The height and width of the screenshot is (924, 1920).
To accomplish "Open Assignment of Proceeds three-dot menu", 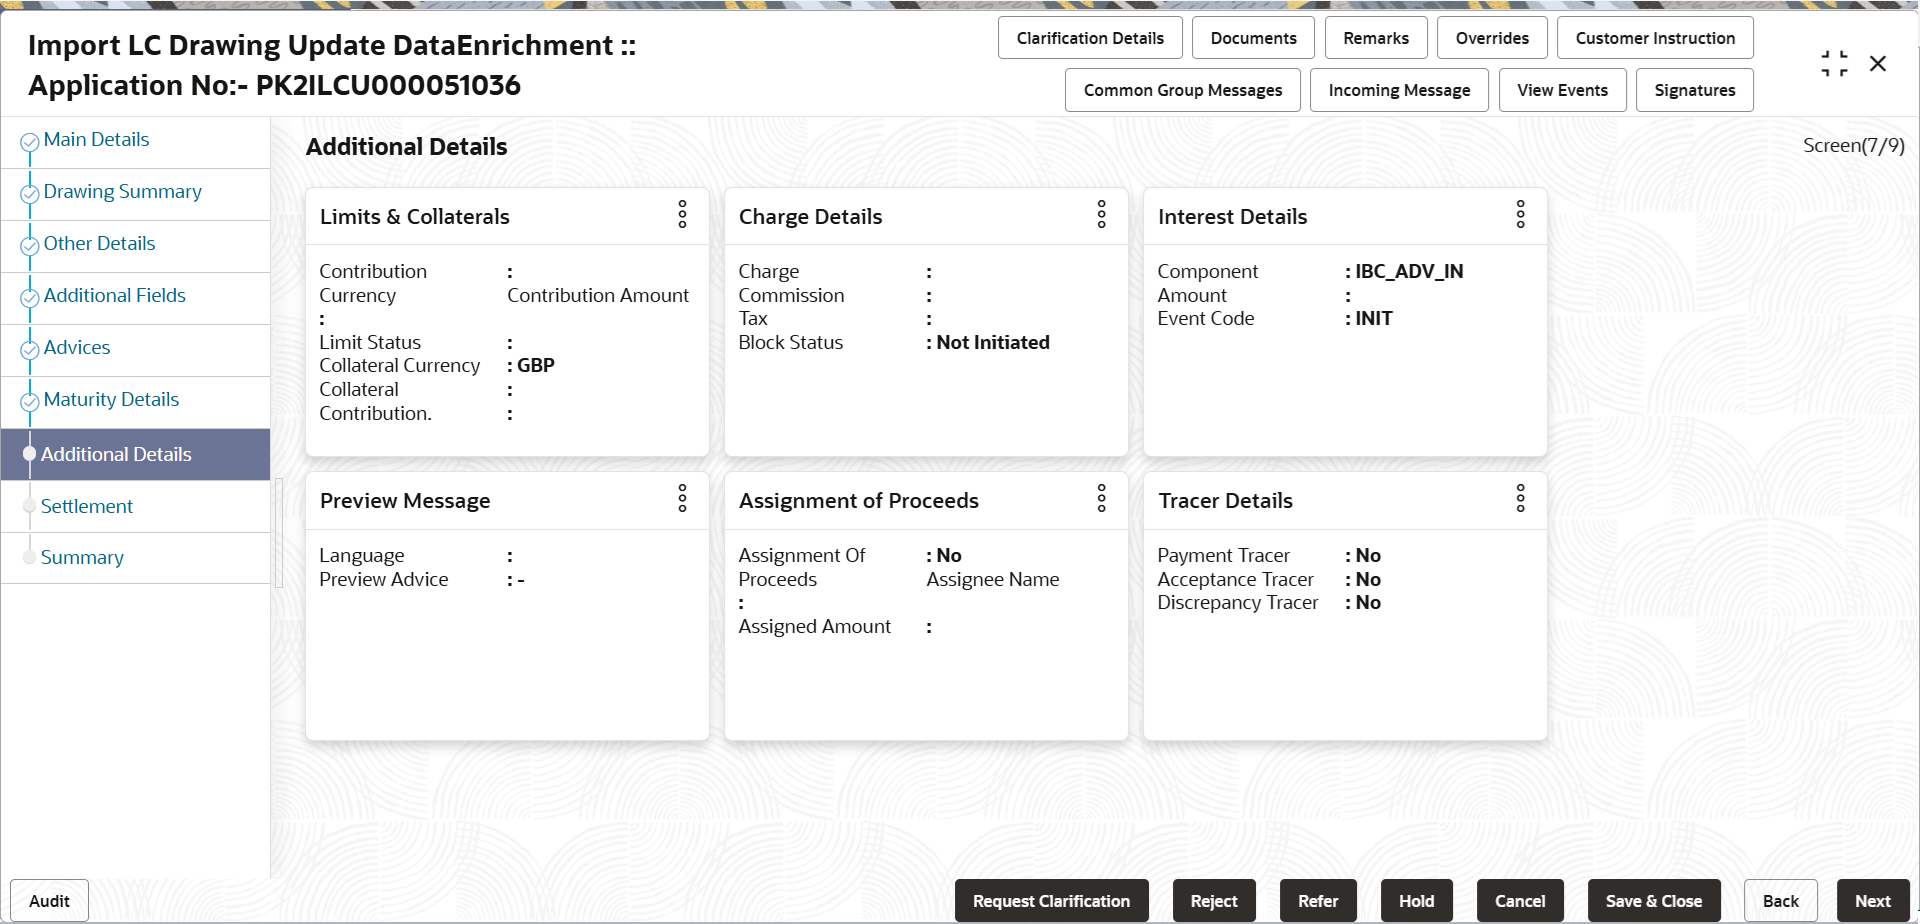I will coord(1101,498).
